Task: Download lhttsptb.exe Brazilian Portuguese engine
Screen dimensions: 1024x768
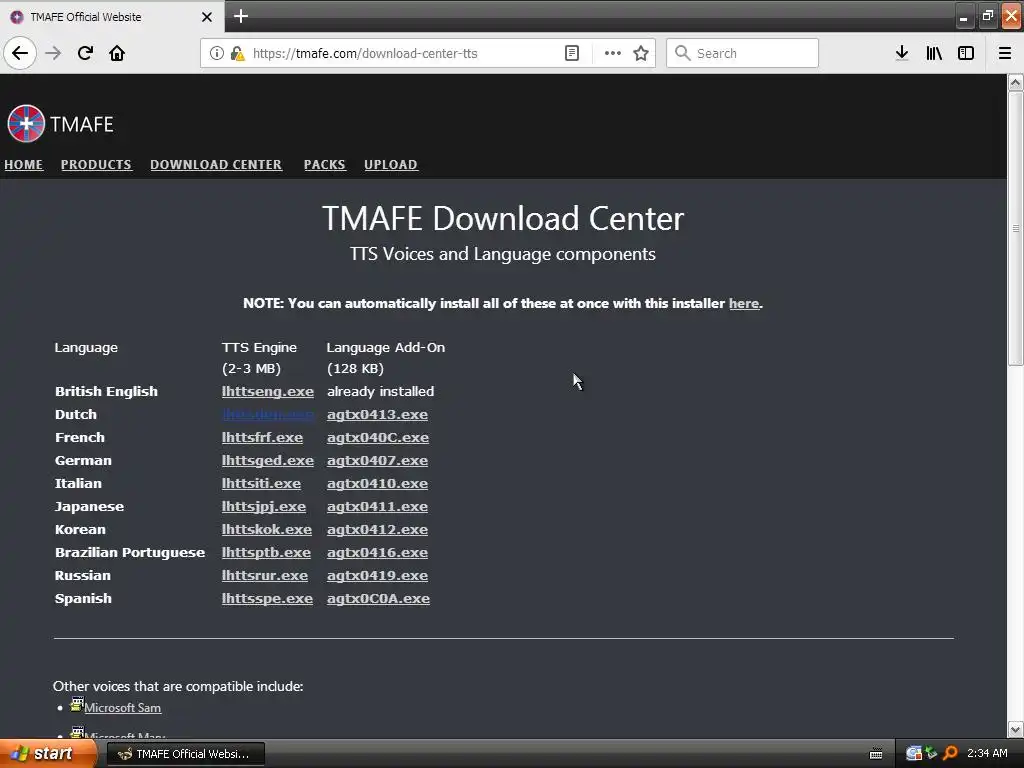Action: 266,552
